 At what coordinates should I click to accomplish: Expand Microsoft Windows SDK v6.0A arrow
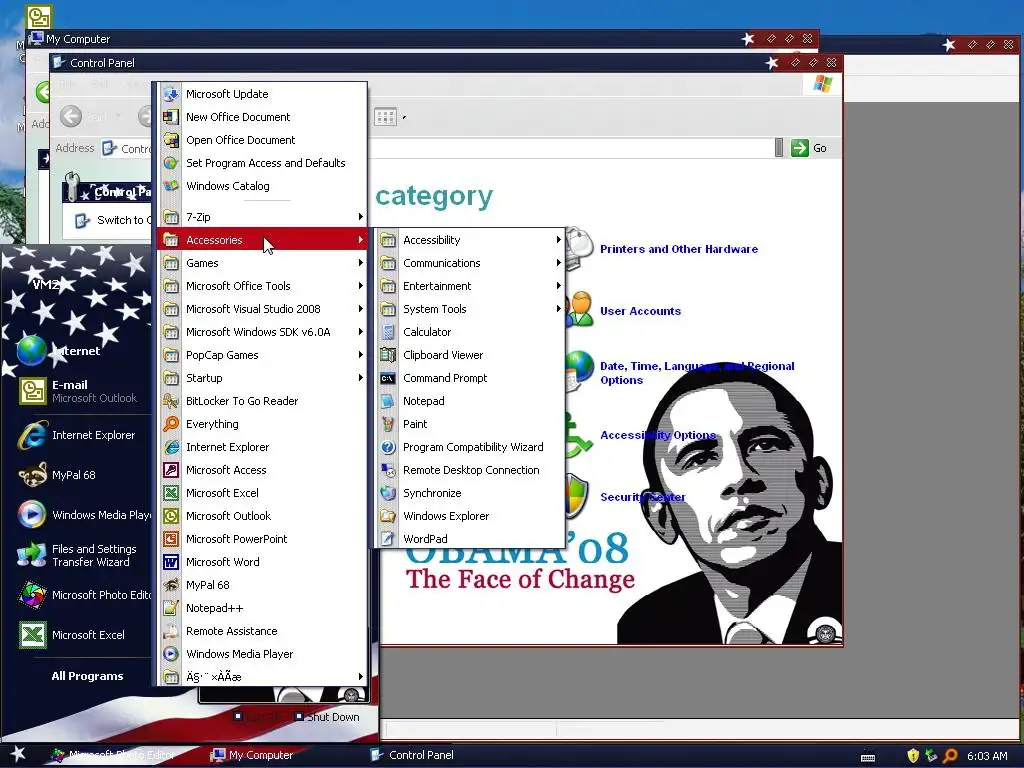[x=360, y=332]
